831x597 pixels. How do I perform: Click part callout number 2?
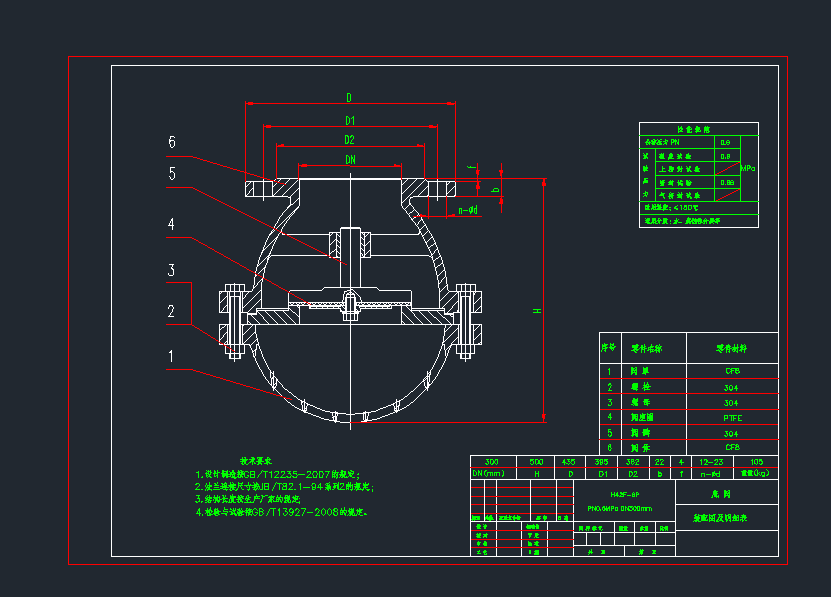[171, 311]
